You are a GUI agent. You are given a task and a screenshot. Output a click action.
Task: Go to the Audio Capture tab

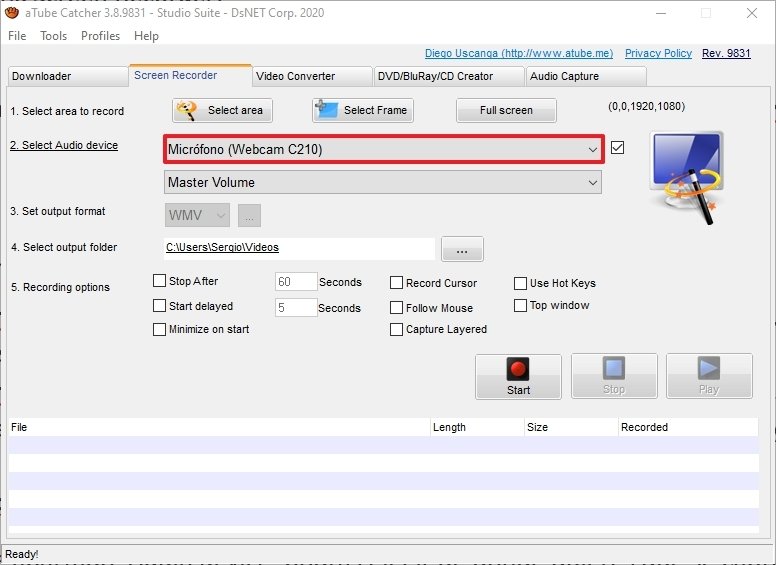click(586, 76)
